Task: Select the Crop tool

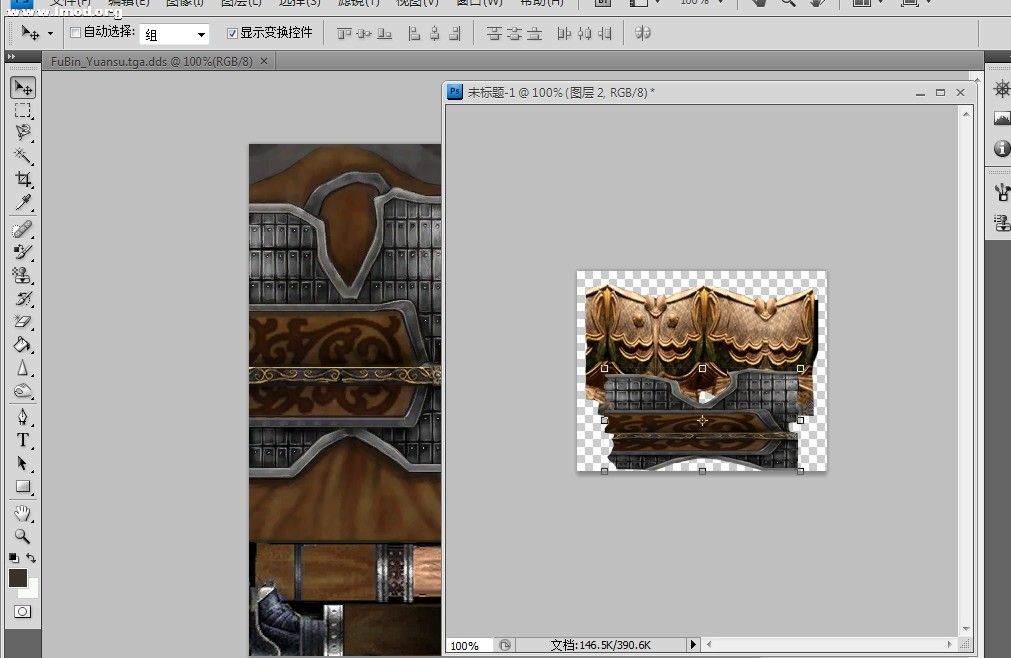Action: coord(22,180)
